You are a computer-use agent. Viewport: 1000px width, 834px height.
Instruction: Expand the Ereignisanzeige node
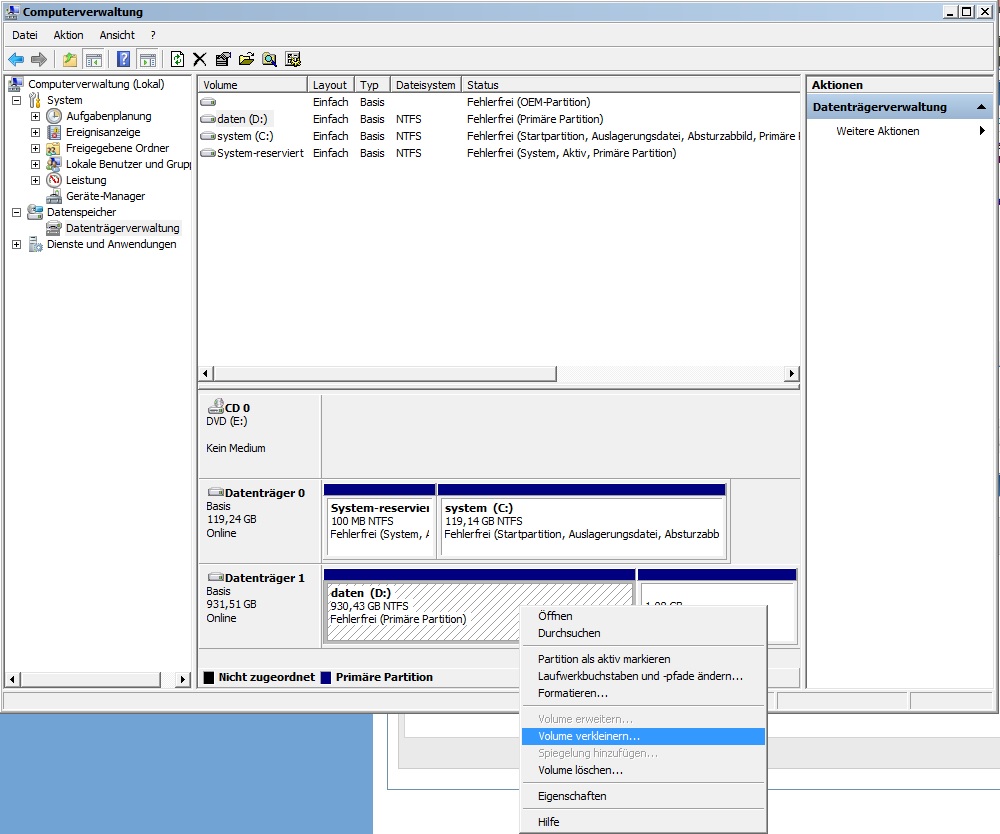pyautogui.click(x=36, y=132)
